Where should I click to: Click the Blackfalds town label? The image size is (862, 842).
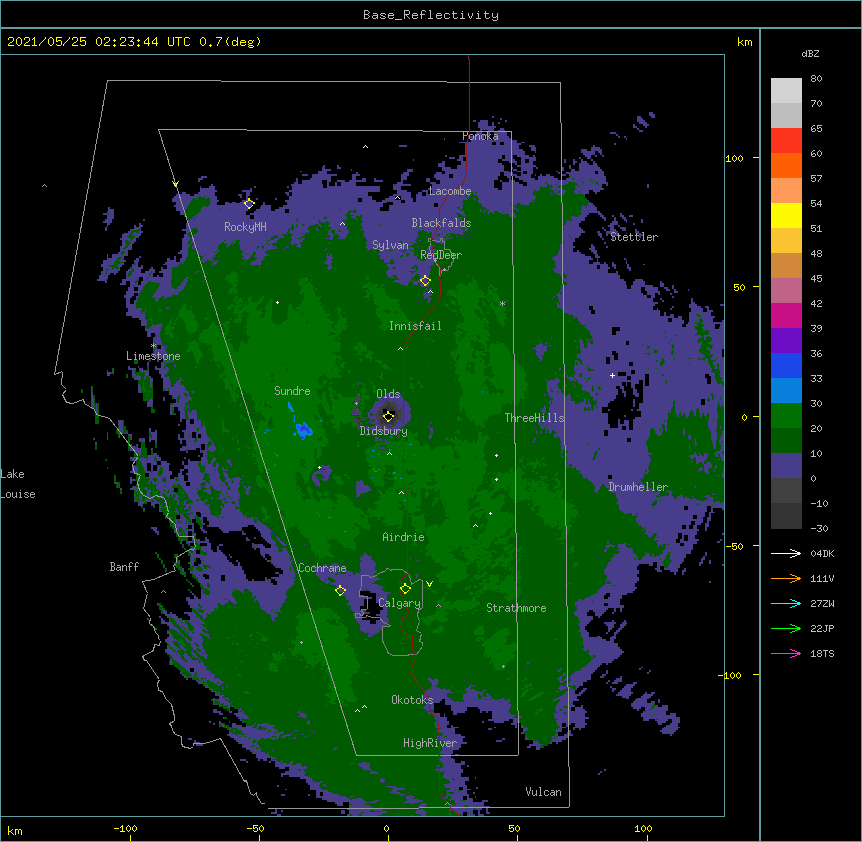[441, 223]
